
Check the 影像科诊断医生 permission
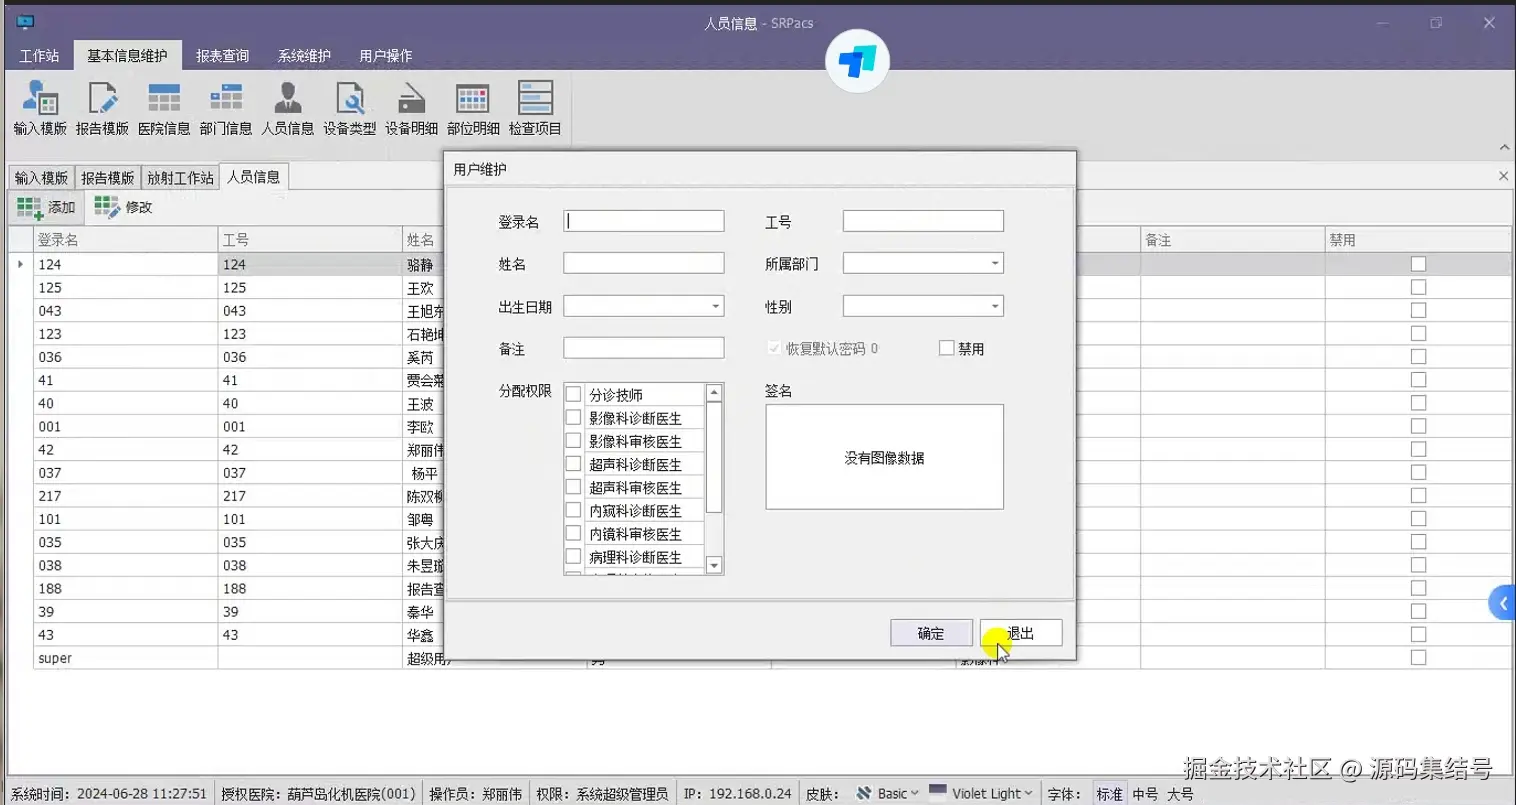(573, 417)
